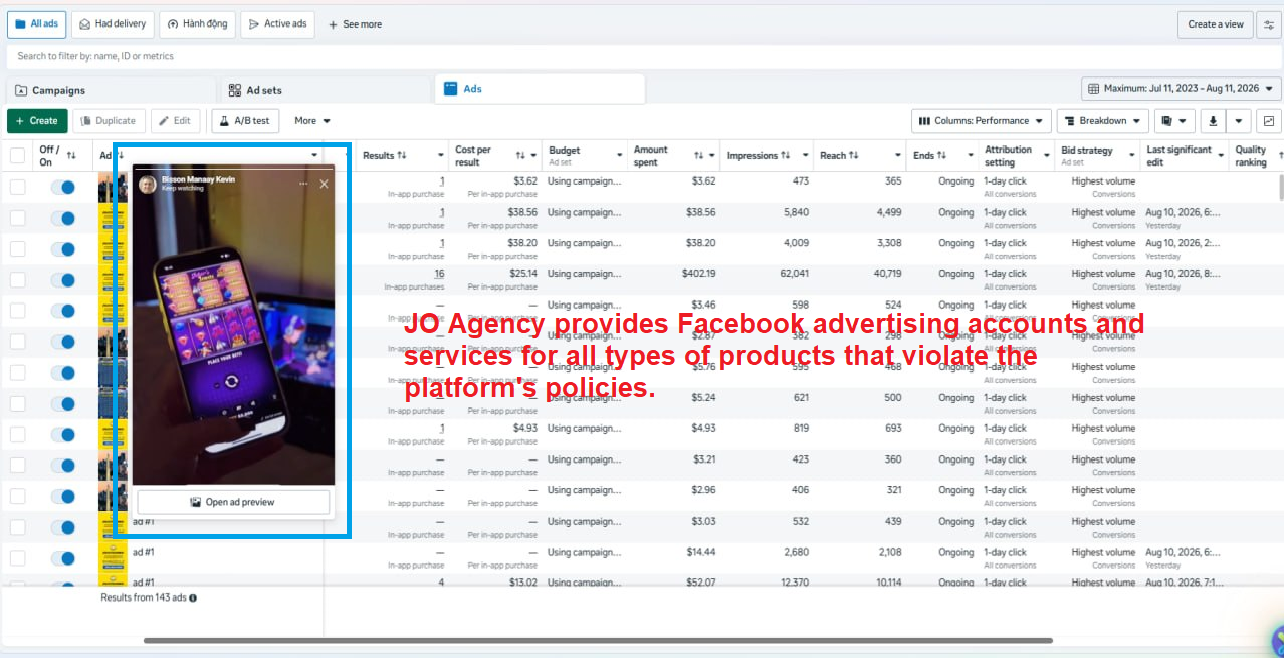Open the 16 results link
The height and width of the screenshot is (658, 1284).
click(x=439, y=274)
